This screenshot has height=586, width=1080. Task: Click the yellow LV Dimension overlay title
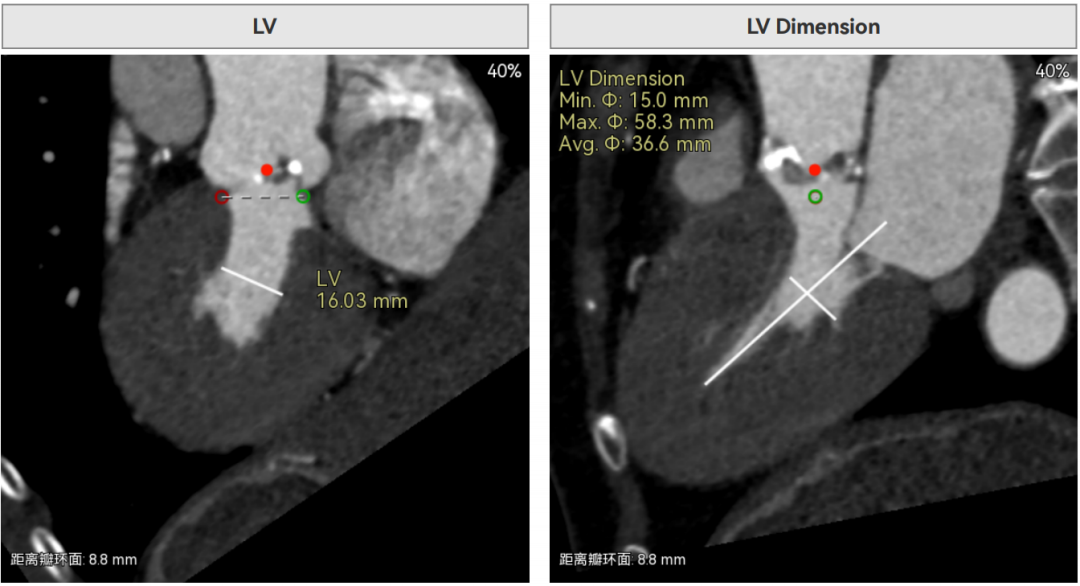pos(621,79)
